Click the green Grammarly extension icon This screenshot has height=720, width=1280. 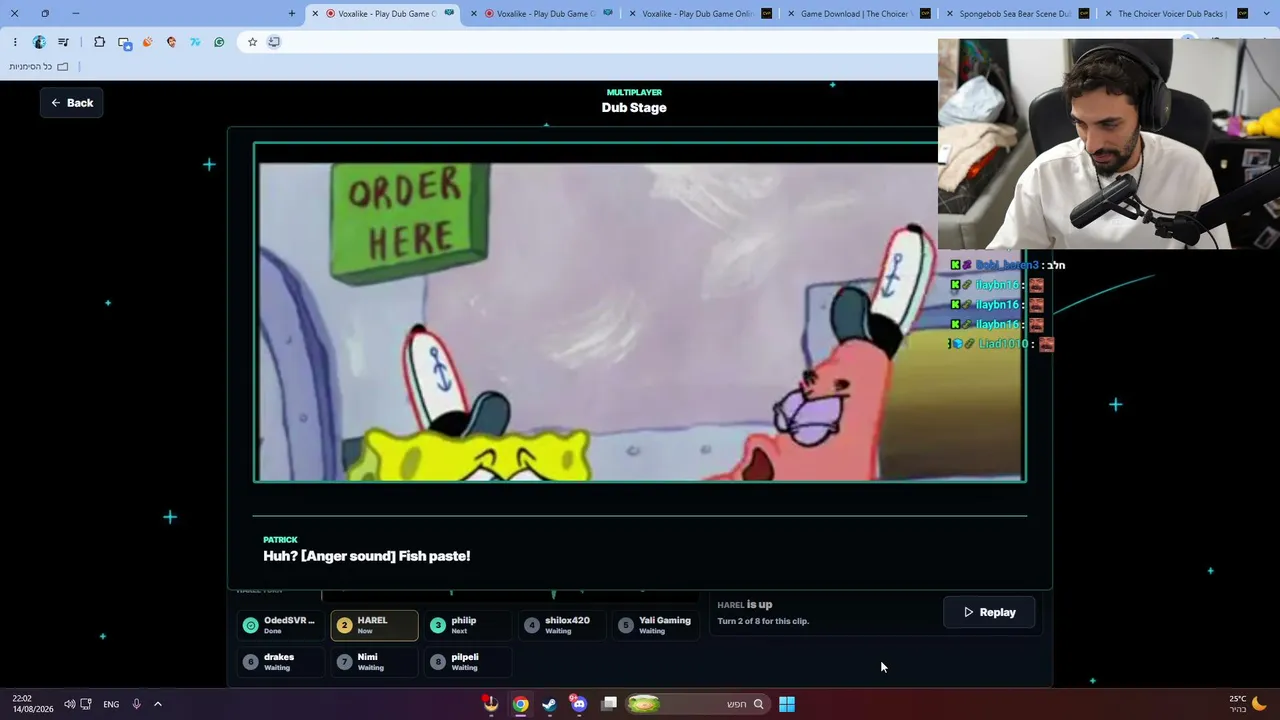219,42
